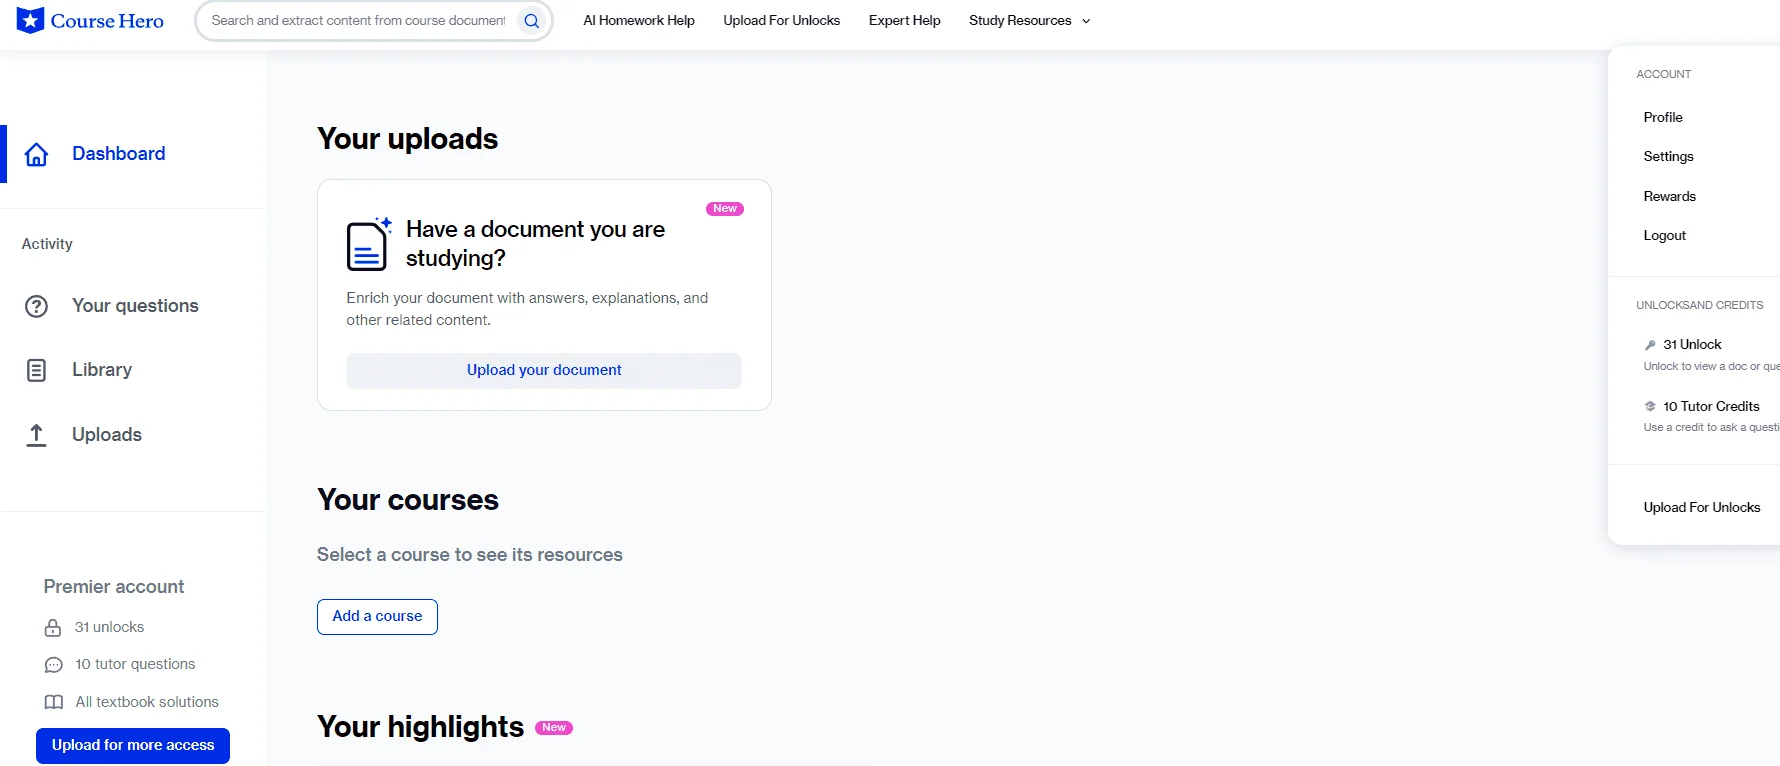This screenshot has width=1780, height=766.
Task: Click the Uploads arrow icon
Action: pyautogui.click(x=36, y=435)
